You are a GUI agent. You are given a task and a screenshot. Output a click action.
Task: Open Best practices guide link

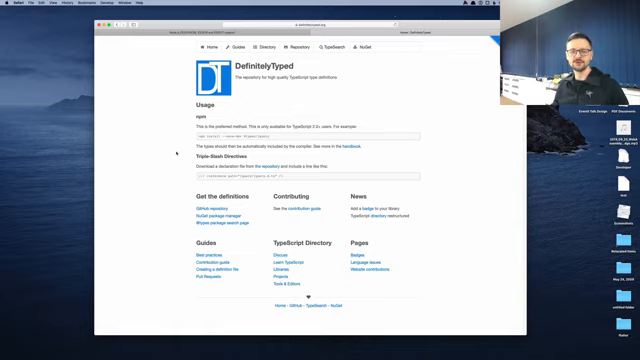209,255
